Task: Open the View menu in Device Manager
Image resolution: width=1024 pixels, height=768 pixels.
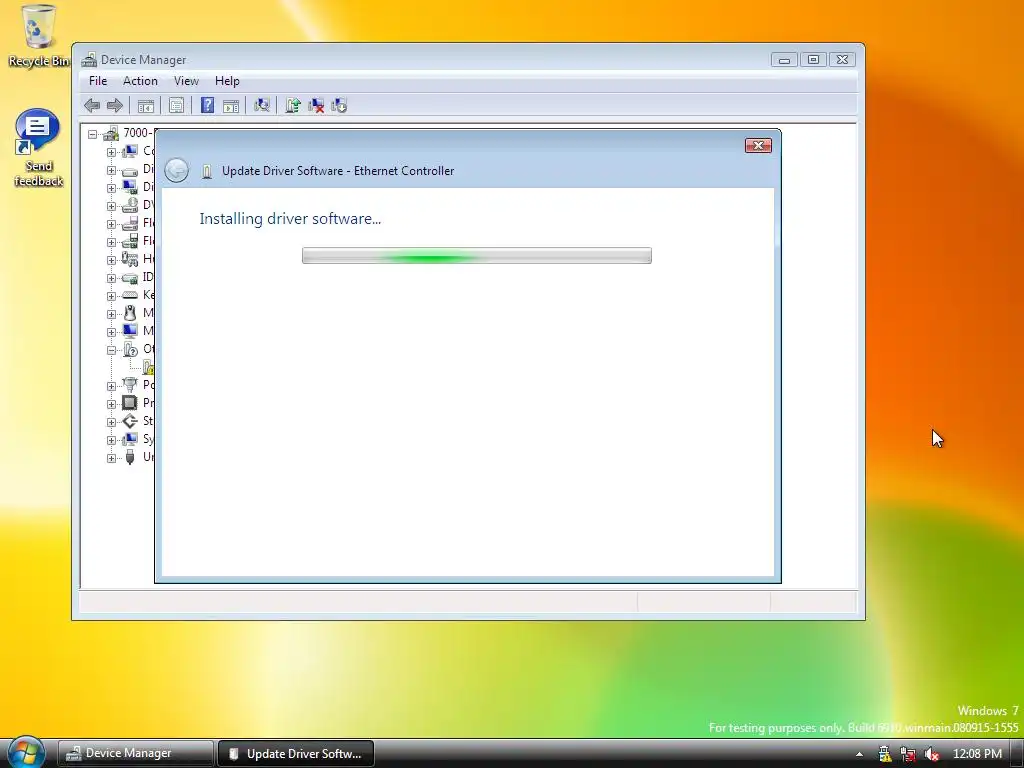Action: coord(186,81)
